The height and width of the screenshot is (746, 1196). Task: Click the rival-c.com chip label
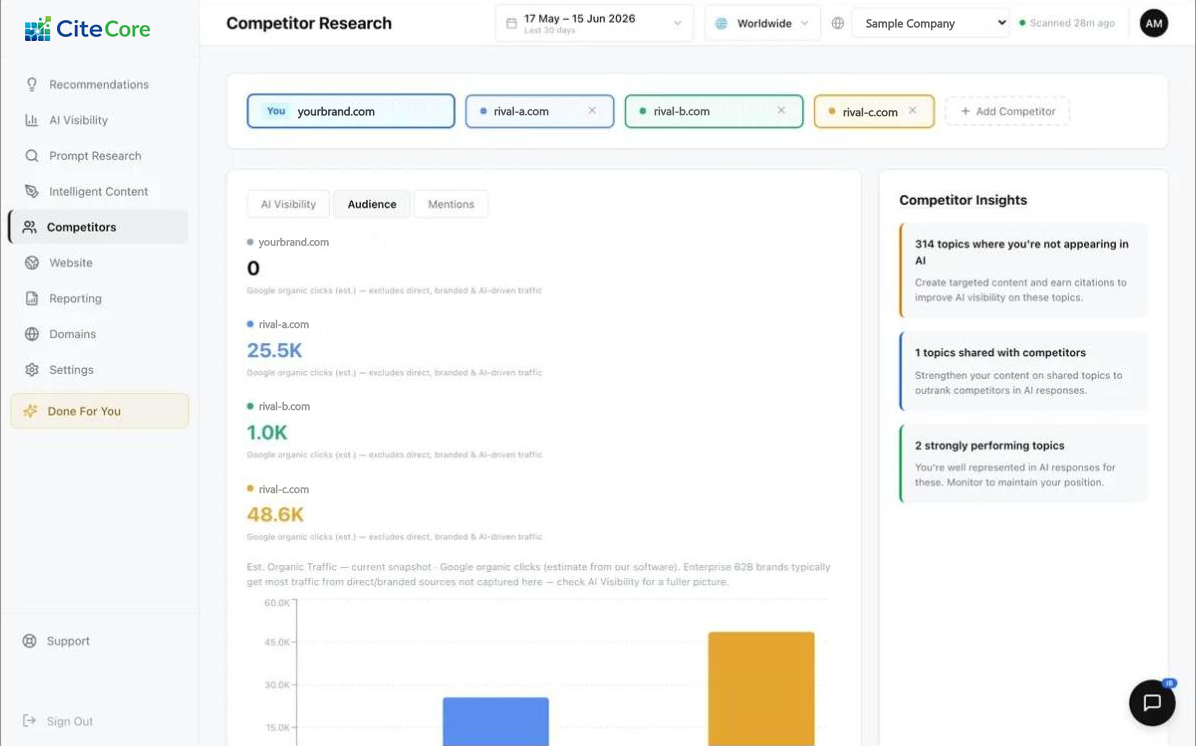[x=870, y=112]
